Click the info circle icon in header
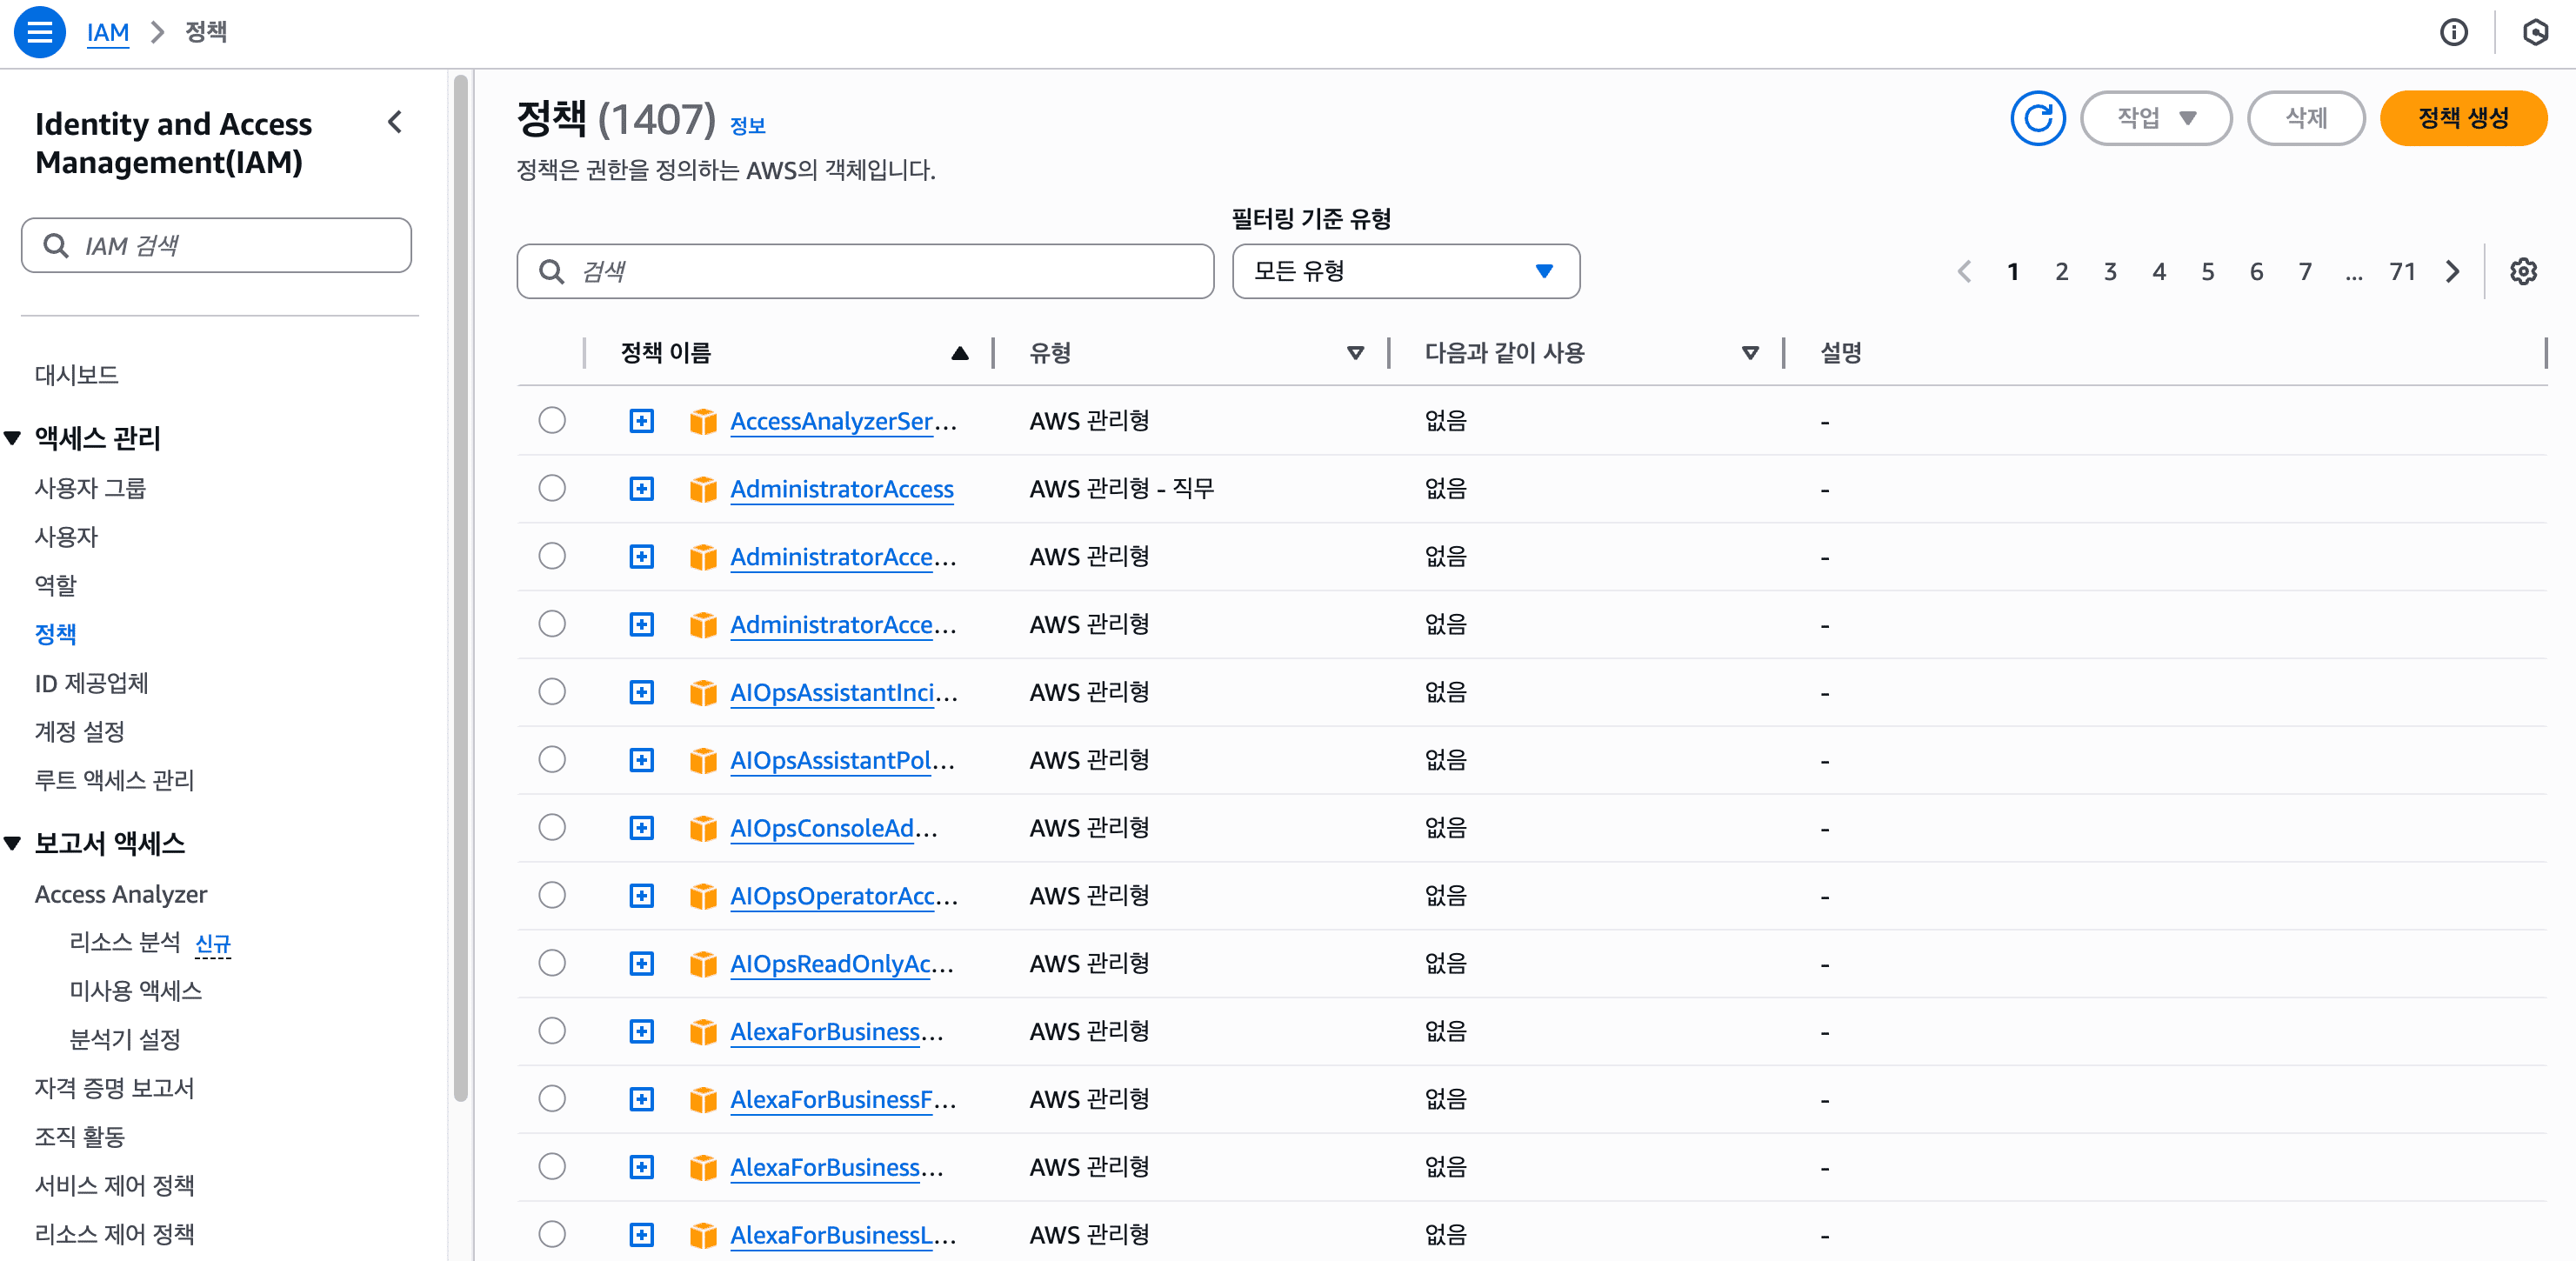Image resolution: width=2576 pixels, height=1261 pixels. point(2453,32)
